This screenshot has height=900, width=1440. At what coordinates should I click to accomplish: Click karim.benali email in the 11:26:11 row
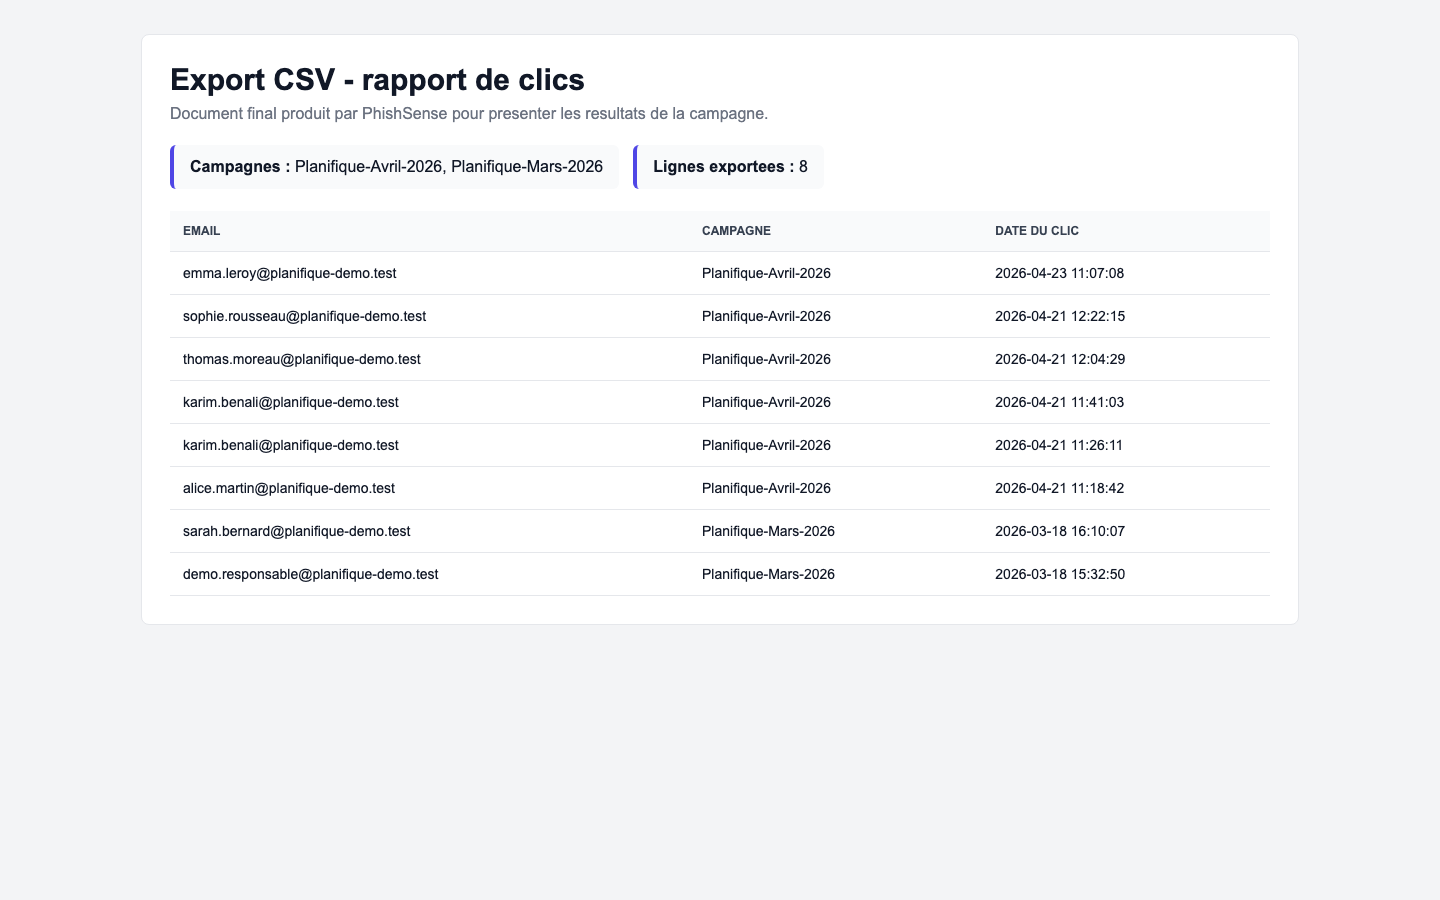291,445
